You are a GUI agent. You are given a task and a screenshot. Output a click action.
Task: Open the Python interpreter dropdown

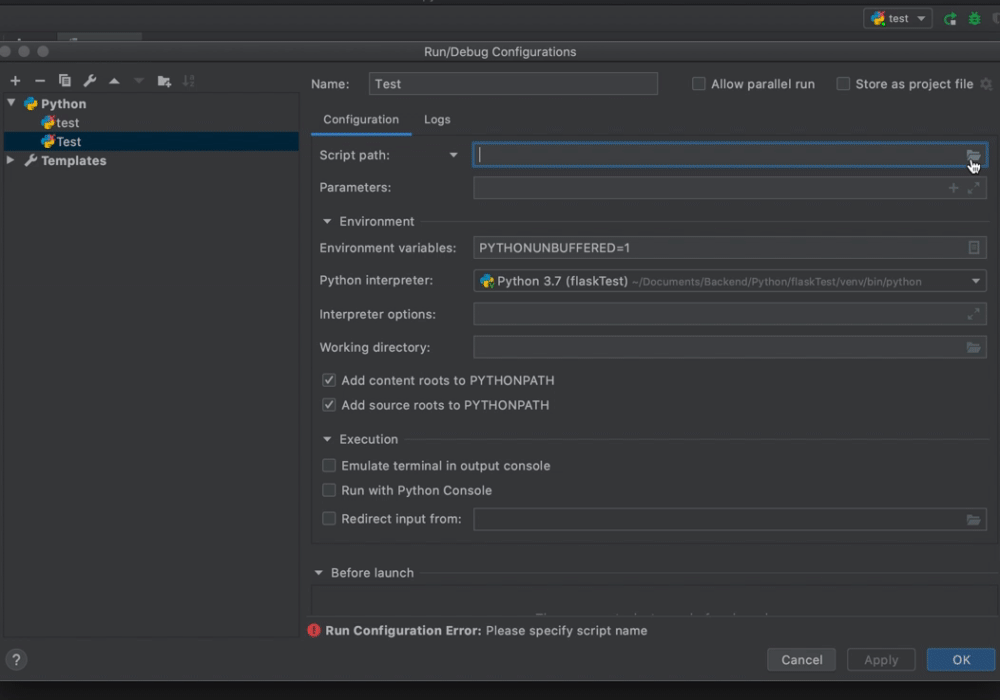point(975,281)
